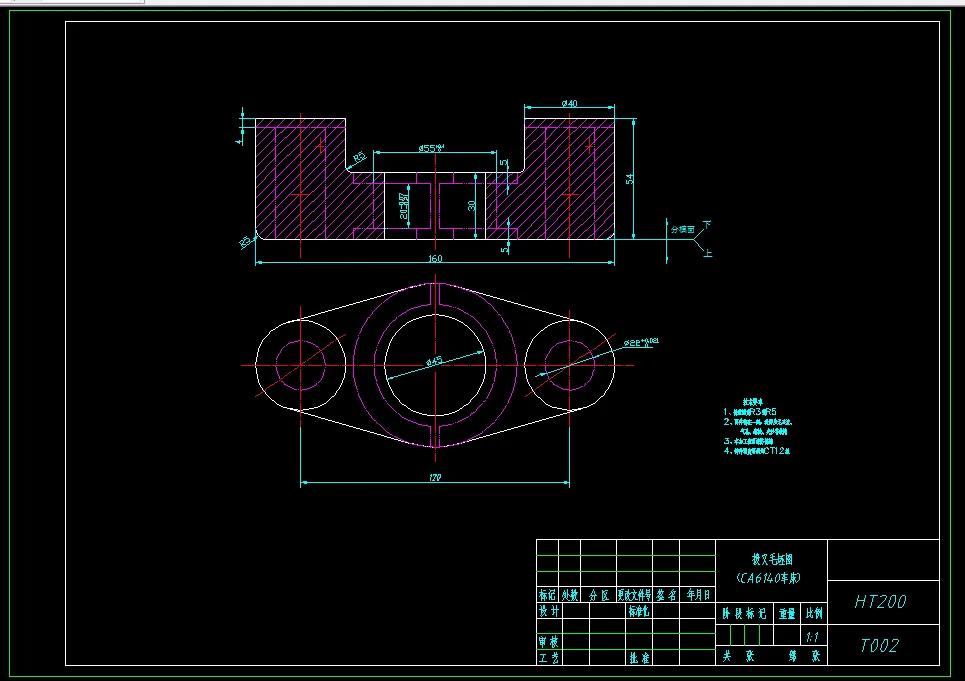Click the 30 vertical dimension text
Screen dimensions: 965x681
click(x=471, y=205)
